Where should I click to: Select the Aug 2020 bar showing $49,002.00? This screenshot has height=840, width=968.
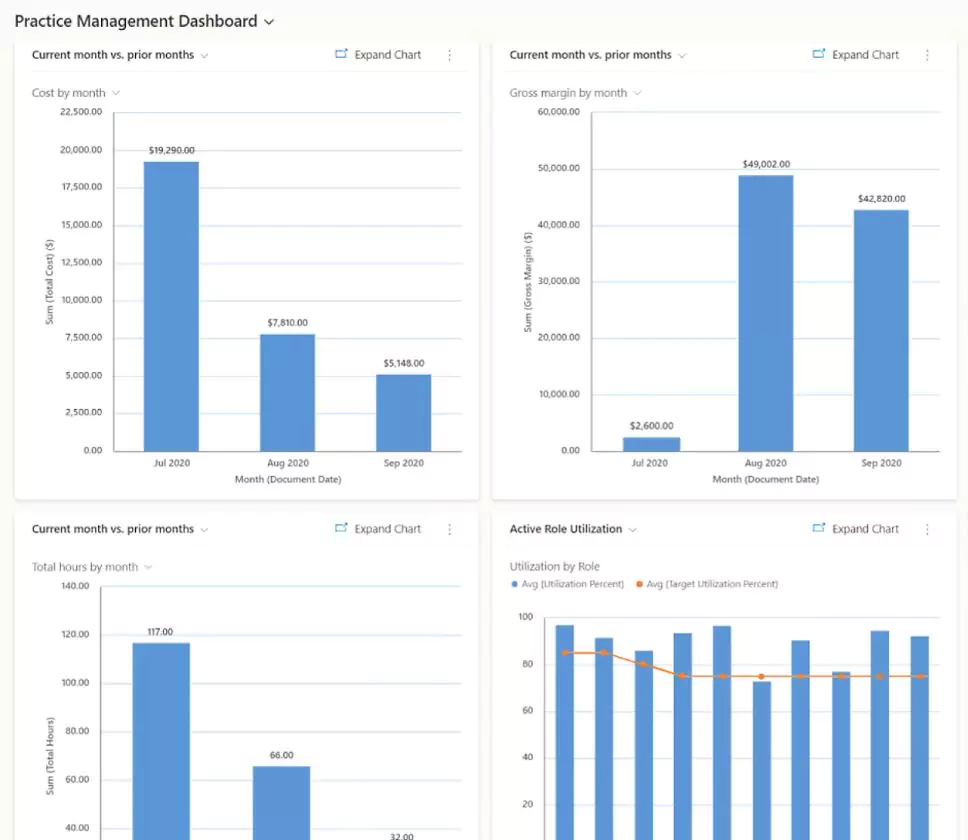[x=766, y=312]
